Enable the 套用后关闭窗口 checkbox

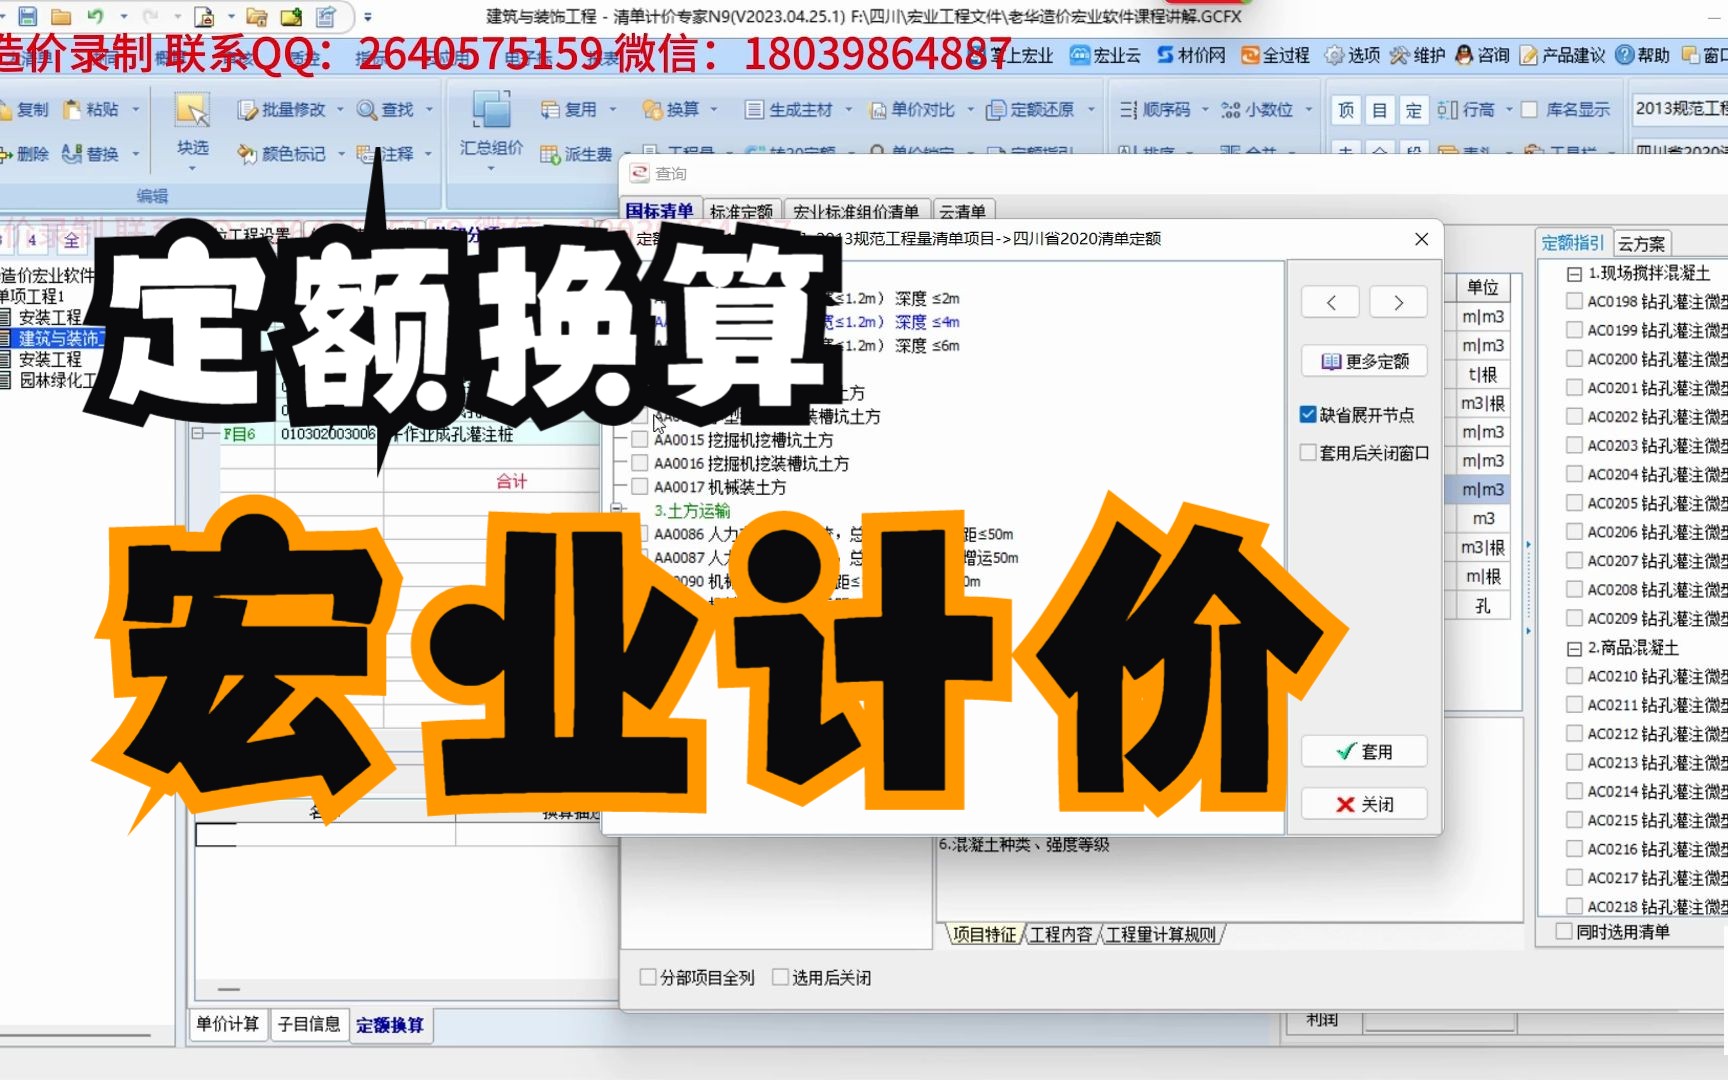(x=1308, y=453)
